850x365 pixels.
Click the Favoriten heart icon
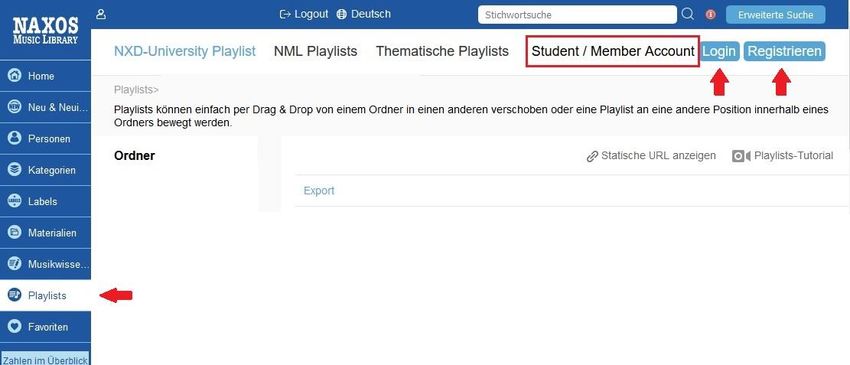point(15,327)
